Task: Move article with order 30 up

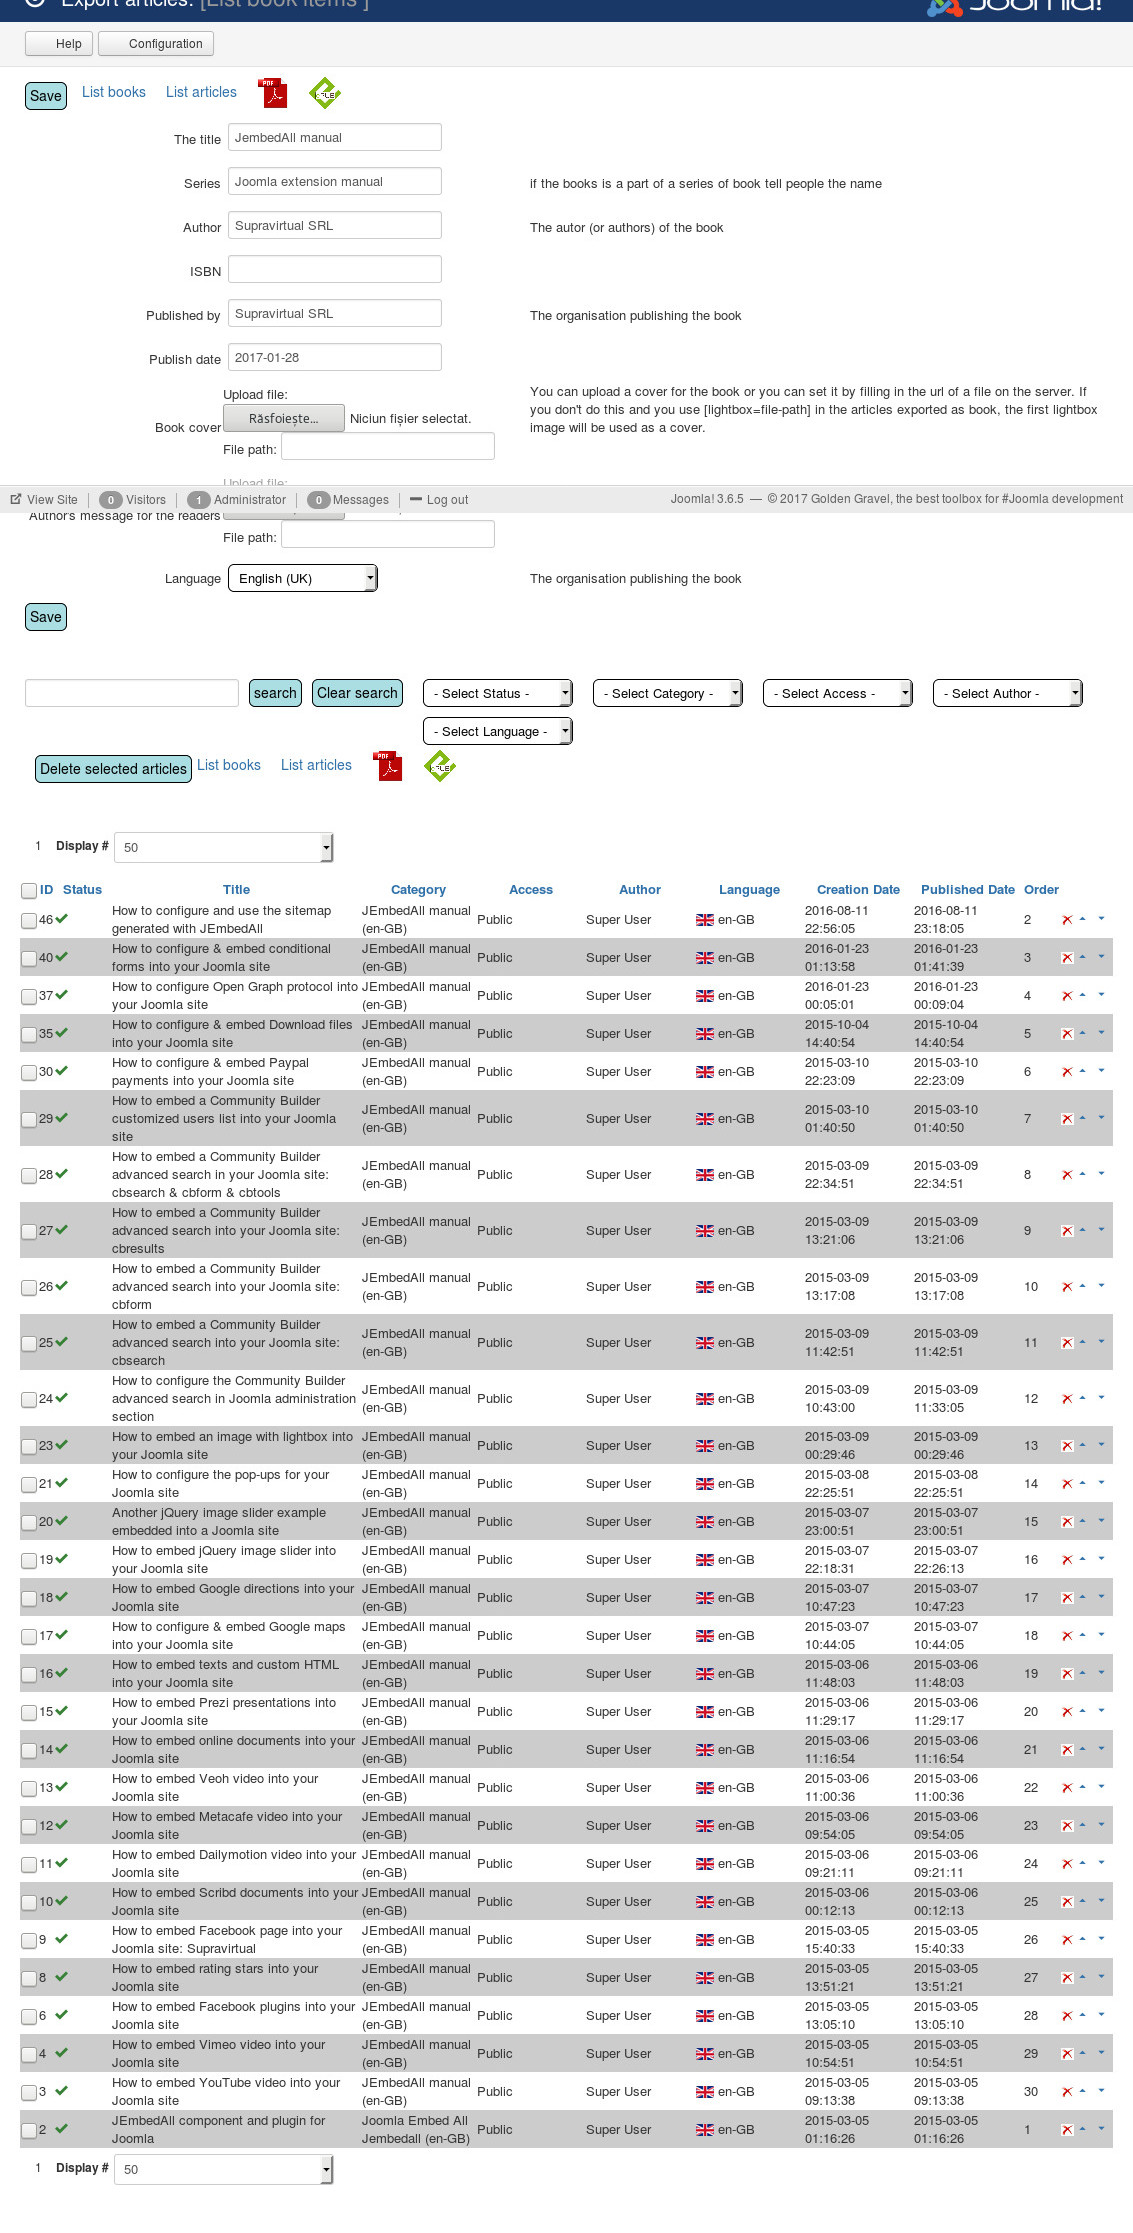Action: [1082, 2091]
